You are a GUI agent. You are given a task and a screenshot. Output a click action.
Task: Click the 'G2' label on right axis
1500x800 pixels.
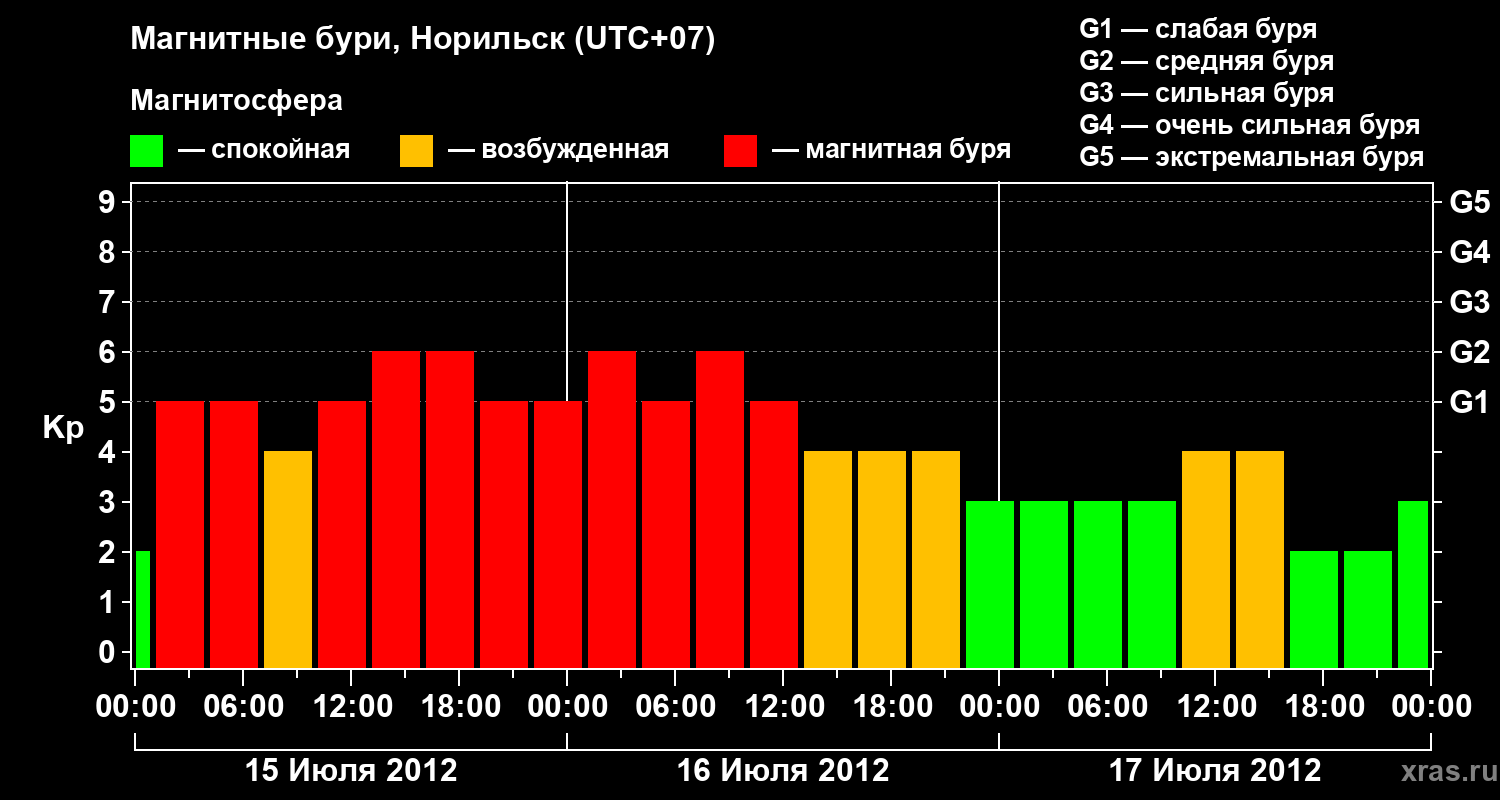1469,352
